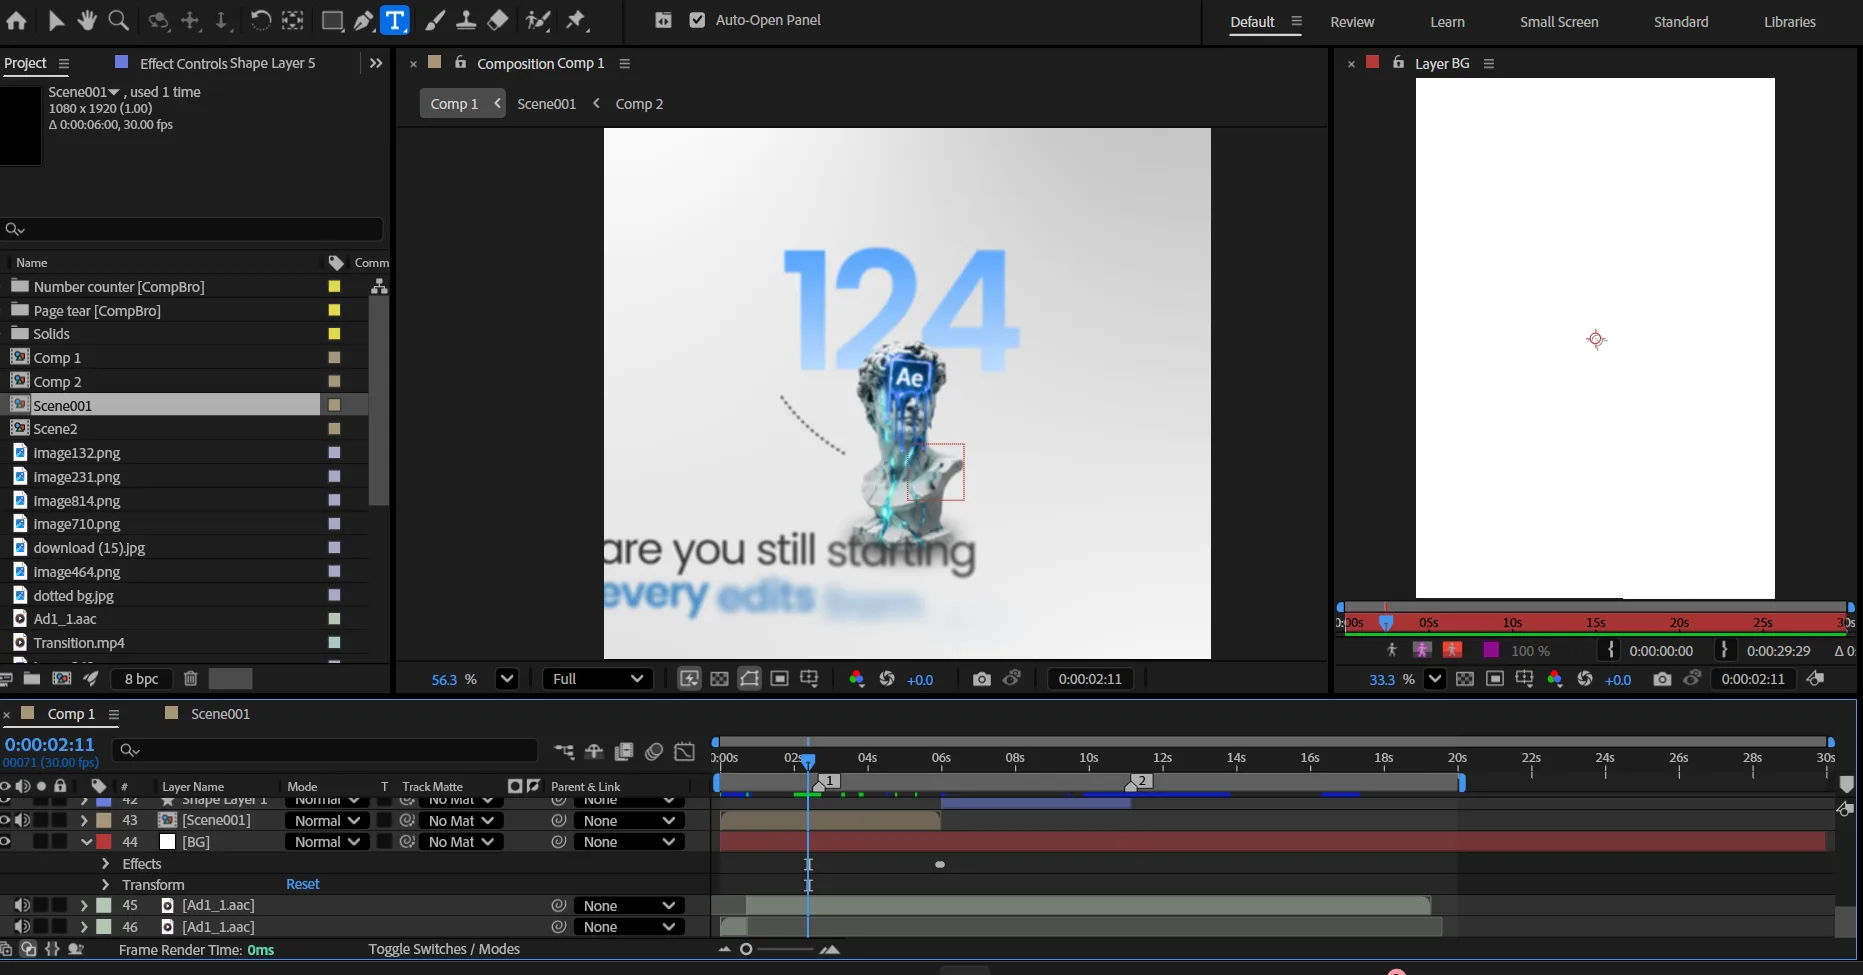
Task: Select the Pen tool
Action: (x=364, y=20)
